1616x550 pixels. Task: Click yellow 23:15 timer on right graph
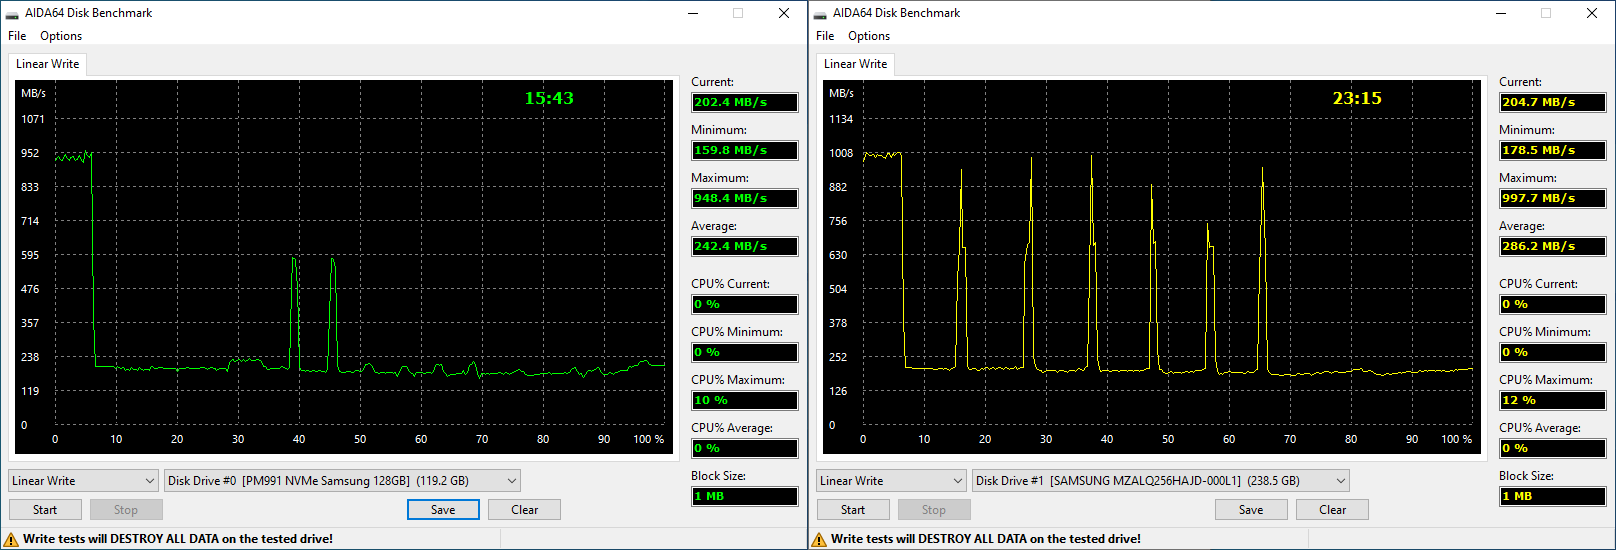pos(1357,98)
